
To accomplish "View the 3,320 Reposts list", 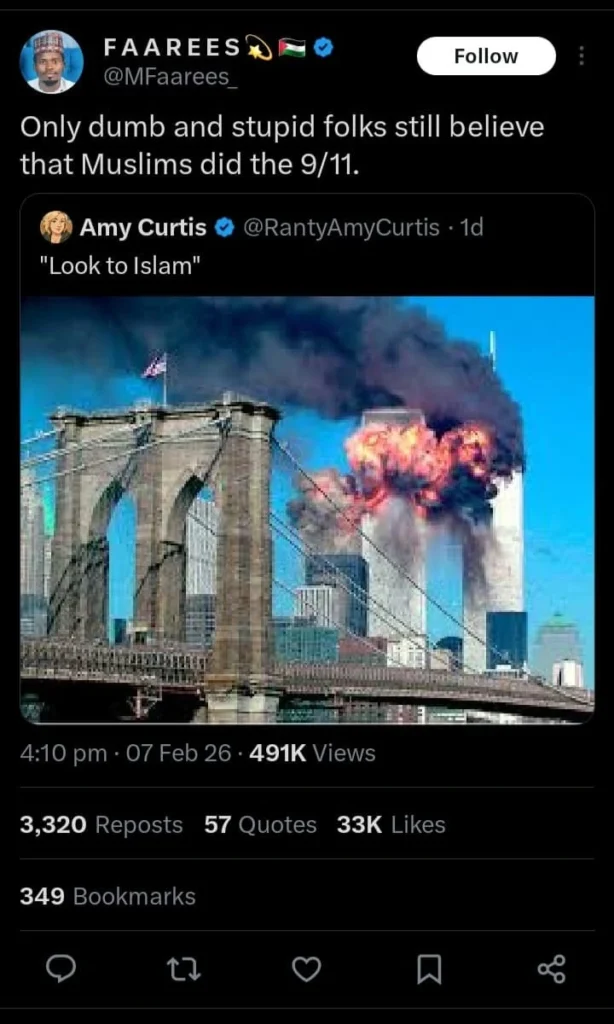I will coord(101,825).
